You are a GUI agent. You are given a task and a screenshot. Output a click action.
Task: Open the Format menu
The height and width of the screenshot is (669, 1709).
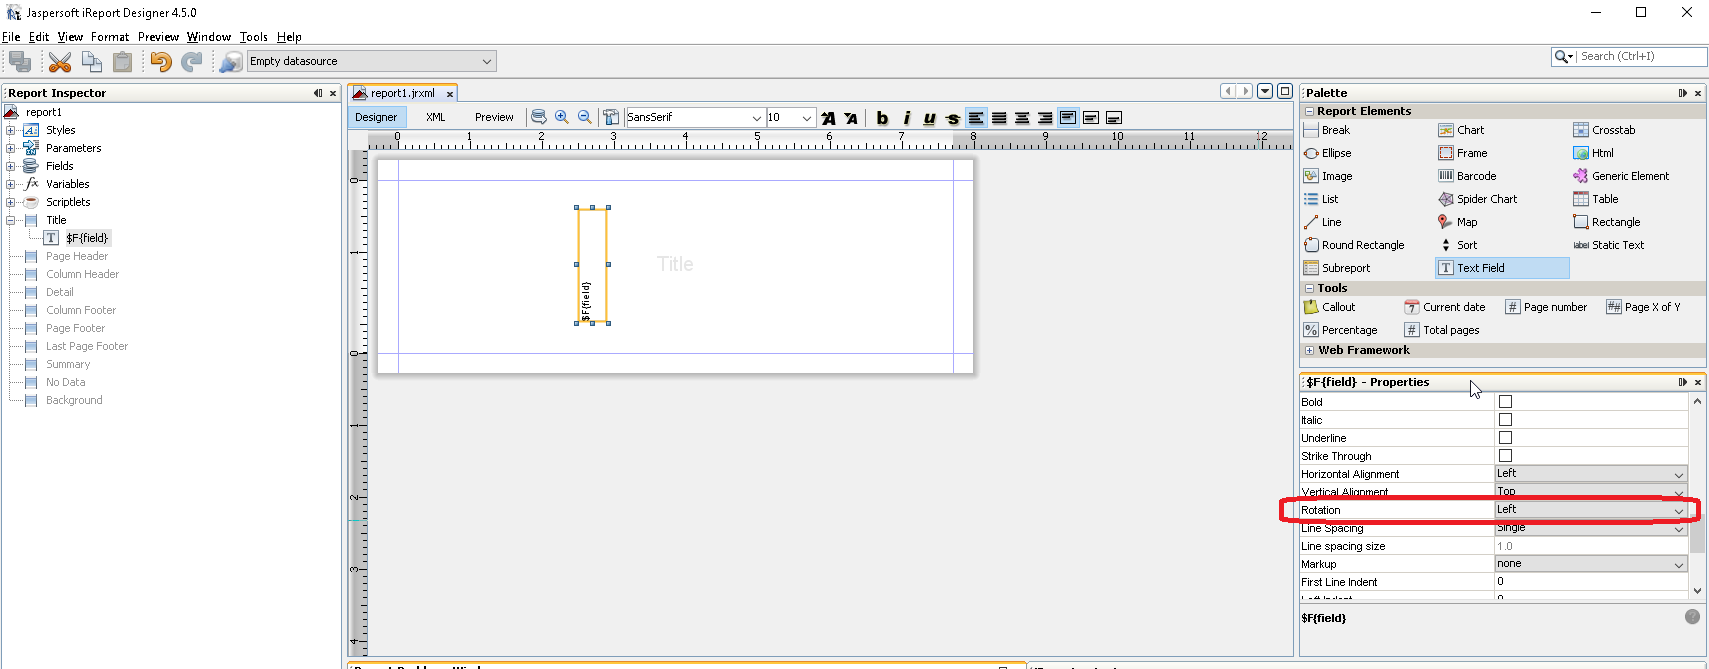110,37
